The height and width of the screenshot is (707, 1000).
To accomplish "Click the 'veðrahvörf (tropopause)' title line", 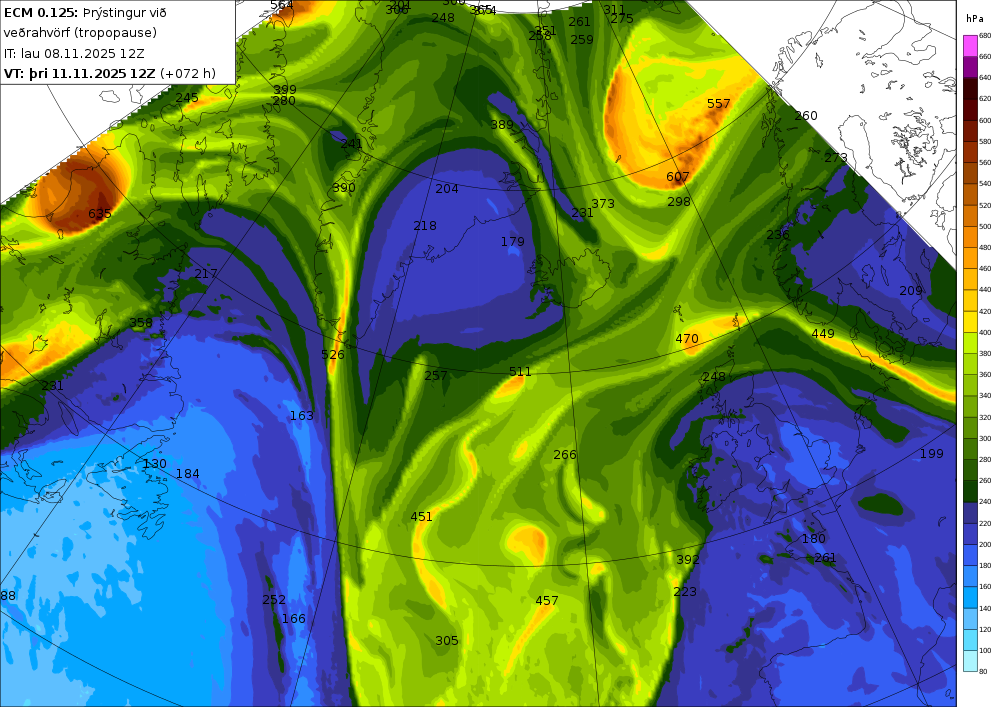I will [80, 33].
